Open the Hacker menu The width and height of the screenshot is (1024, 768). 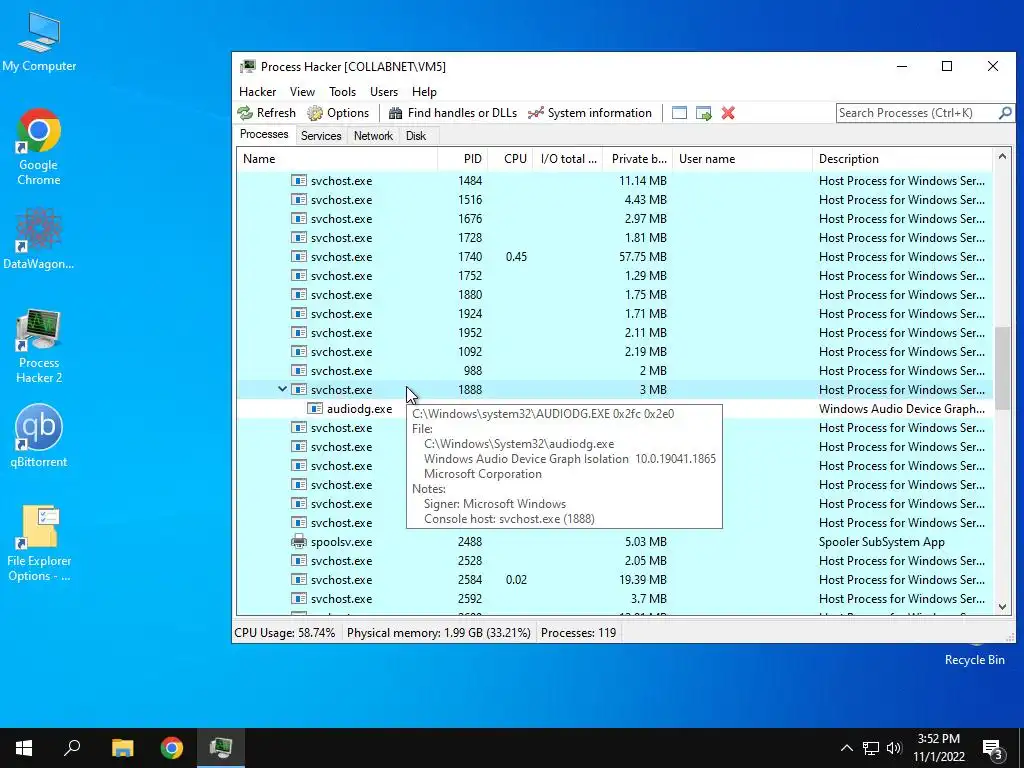[257, 92]
